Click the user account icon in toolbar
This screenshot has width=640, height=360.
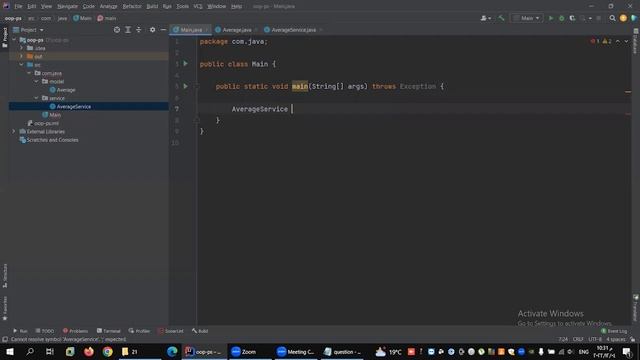[485, 18]
